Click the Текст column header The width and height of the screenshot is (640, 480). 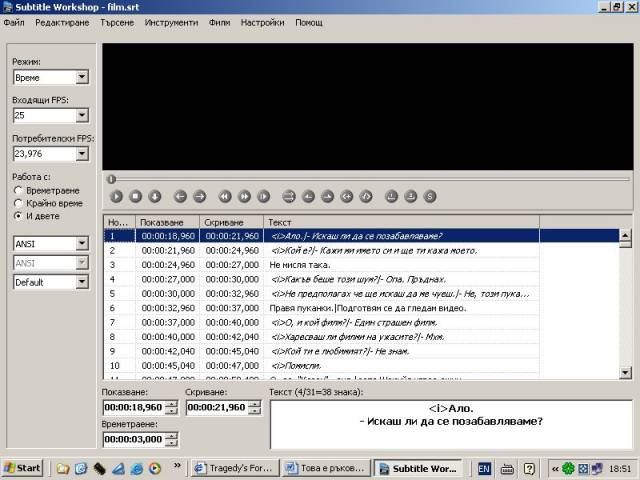402,222
